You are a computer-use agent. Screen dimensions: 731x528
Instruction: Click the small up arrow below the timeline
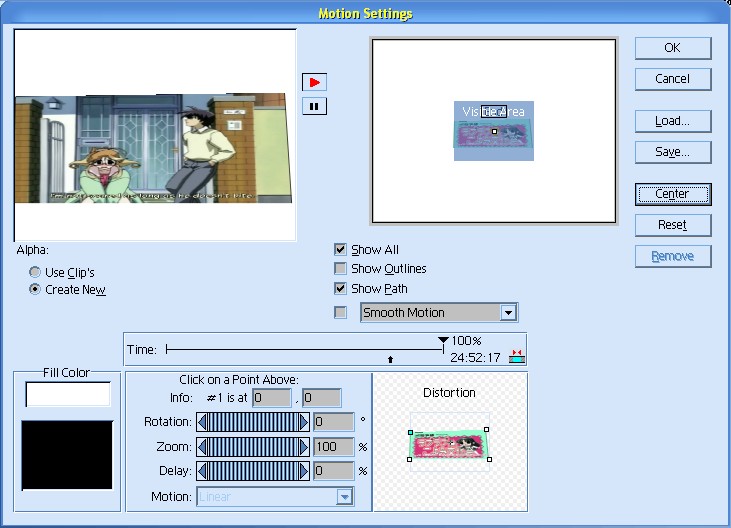391,359
